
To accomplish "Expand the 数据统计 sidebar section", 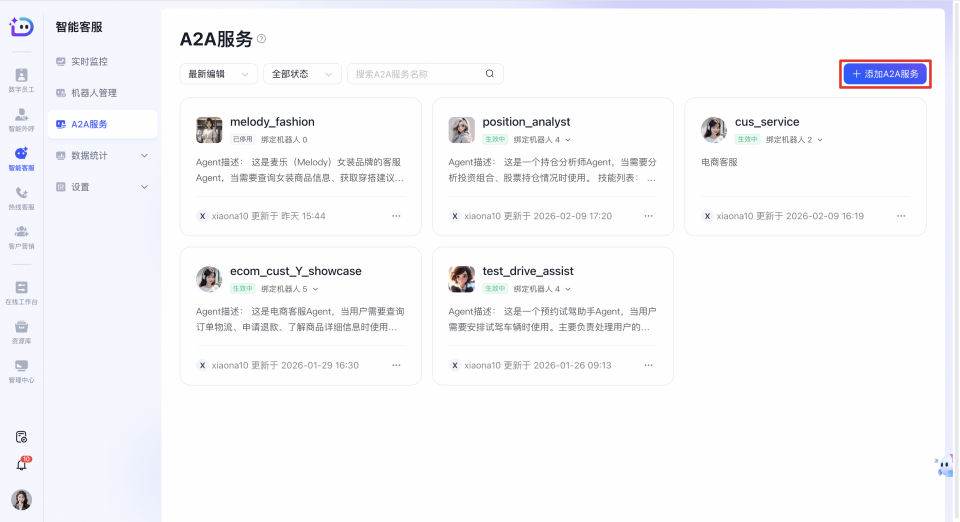I will coord(144,155).
